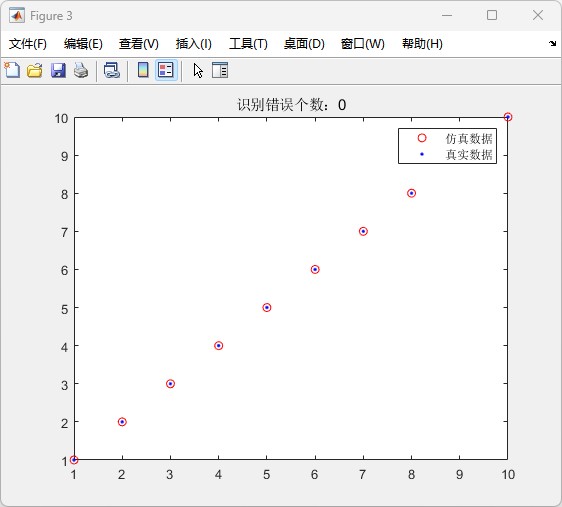Image resolution: width=562 pixels, height=507 pixels.
Task: Click the MATLAB logo in the title bar
Action: click(x=17, y=15)
